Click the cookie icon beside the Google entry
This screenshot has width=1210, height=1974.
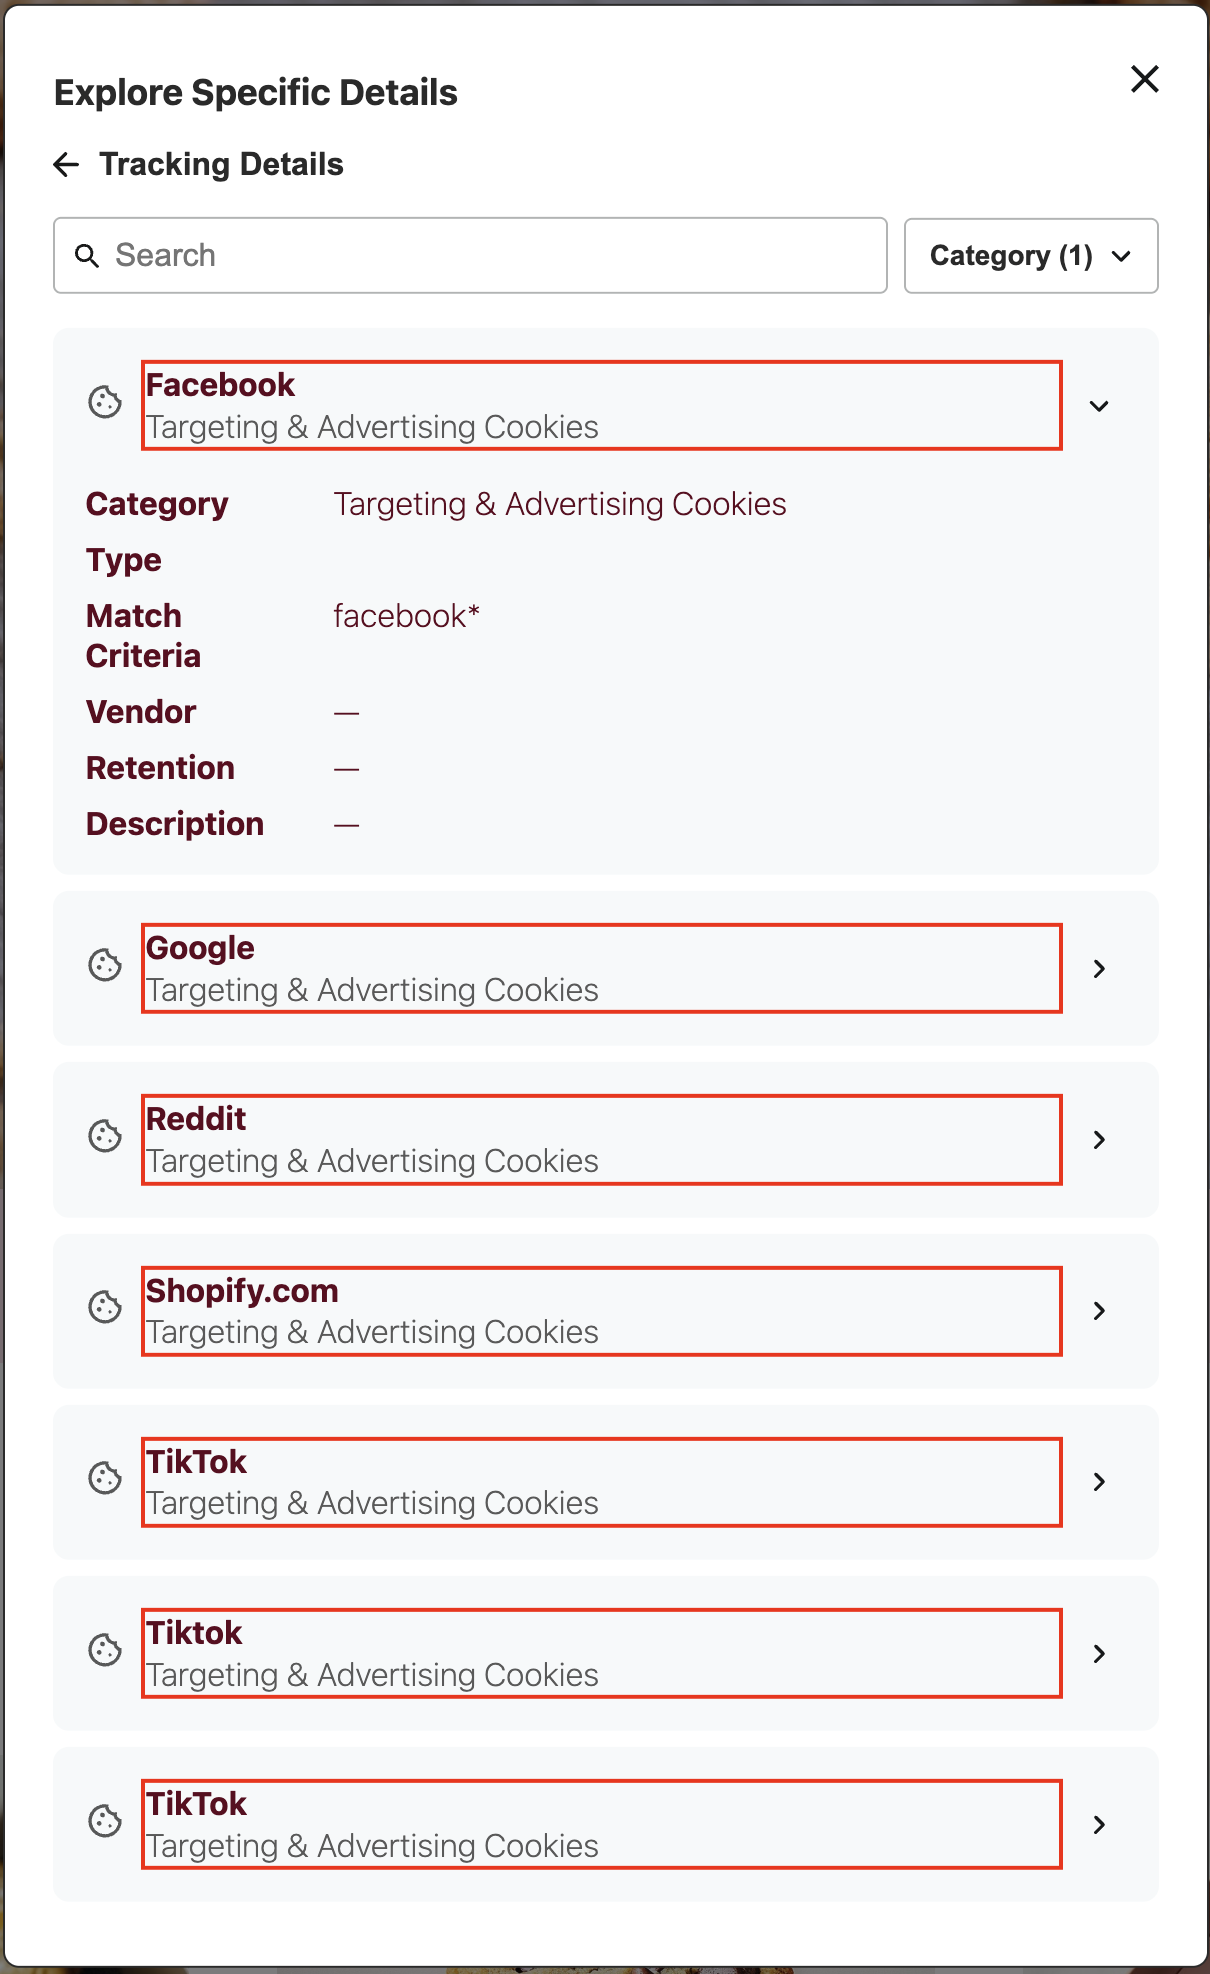104,967
